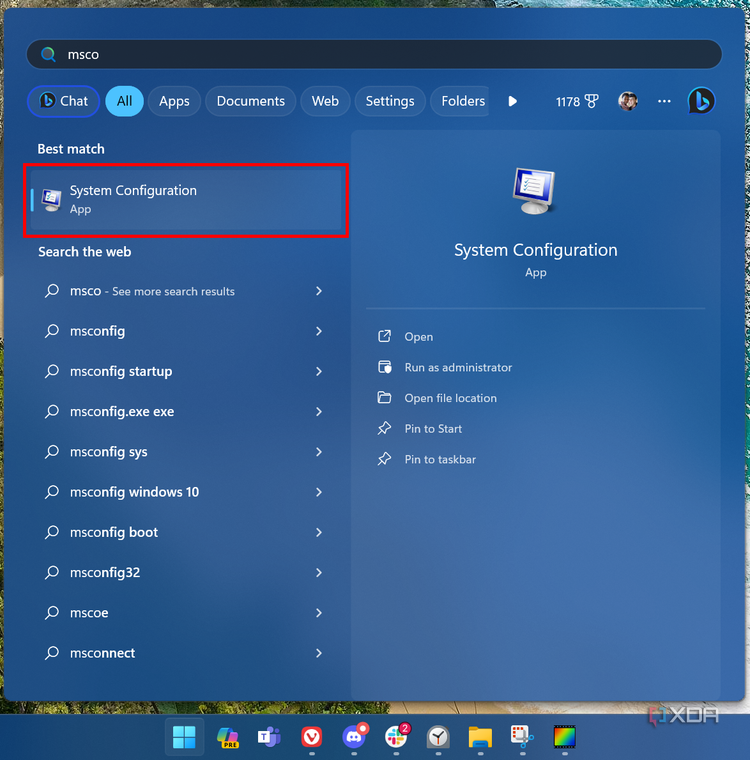This screenshot has width=750, height=760.
Task: Open System Configuration best match result
Action: pos(186,200)
